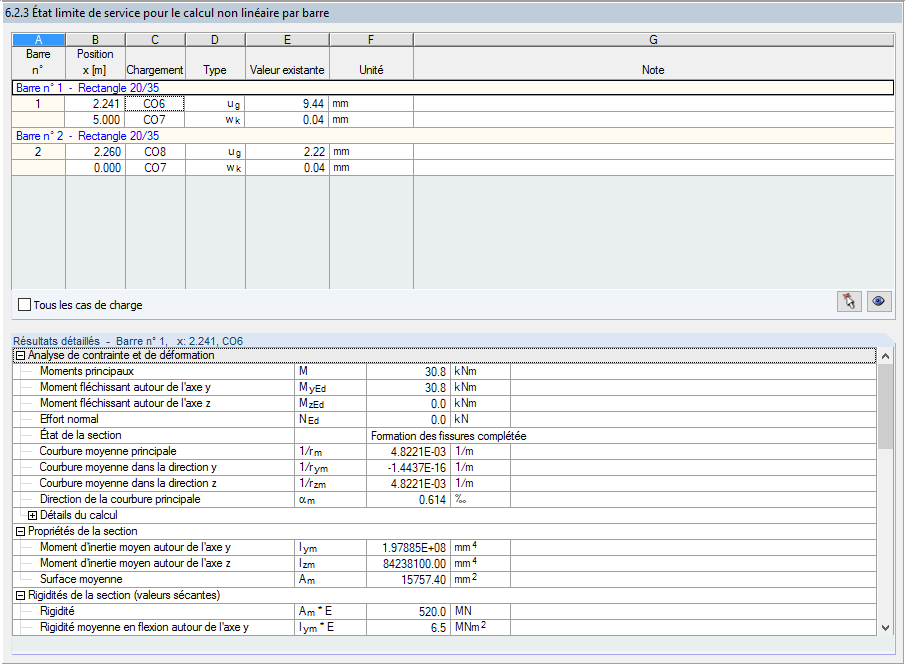The image size is (906, 666).
Task: Click existing value 2.22
Action: point(287,152)
